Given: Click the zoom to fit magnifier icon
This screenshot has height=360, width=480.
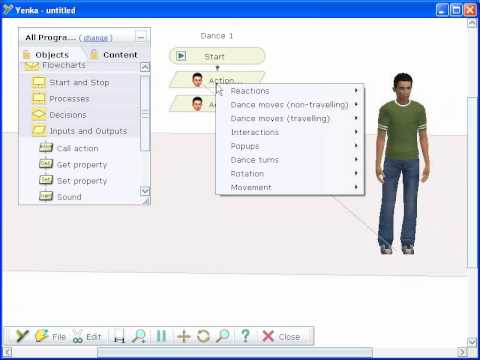Looking at the screenshot, I should point(139,336).
